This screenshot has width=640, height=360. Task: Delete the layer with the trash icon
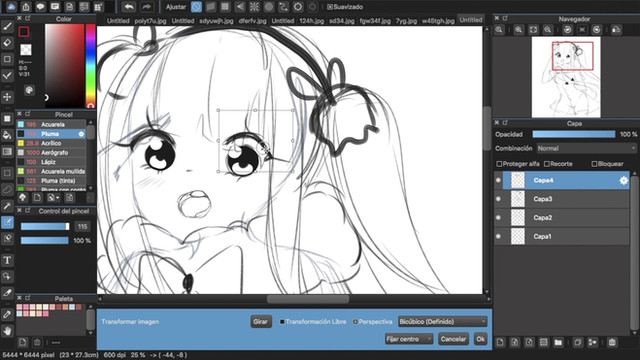(x=612, y=342)
